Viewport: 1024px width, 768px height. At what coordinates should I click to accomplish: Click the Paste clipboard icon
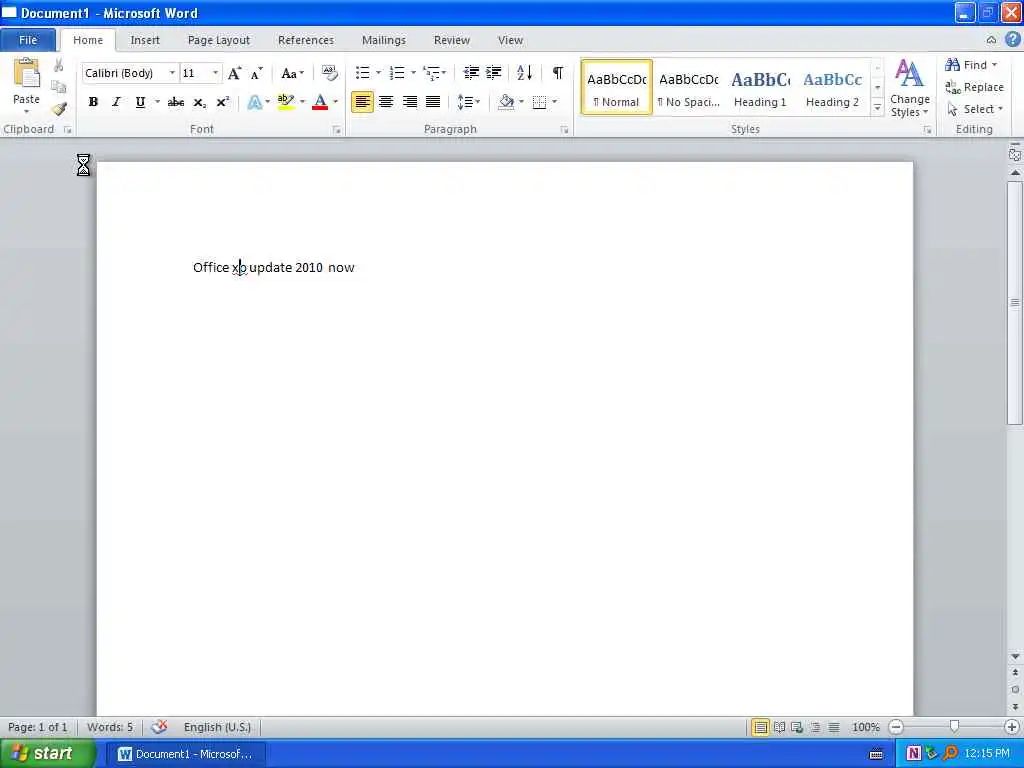click(x=26, y=73)
